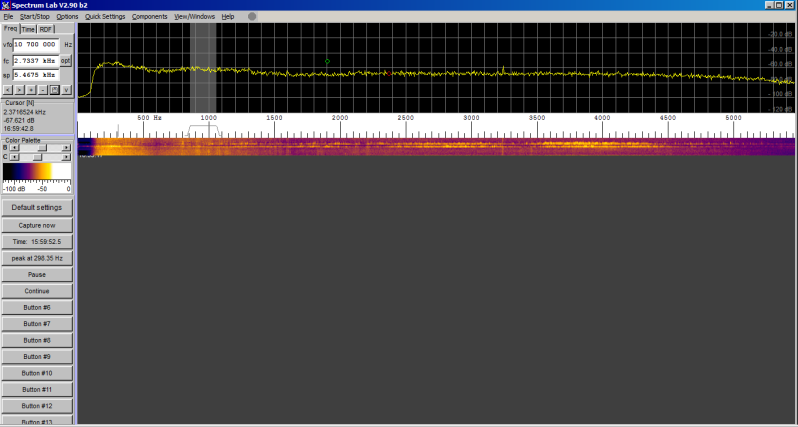Click right arrow of contrast C slider
798x427 pixels.
click(x=66, y=157)
